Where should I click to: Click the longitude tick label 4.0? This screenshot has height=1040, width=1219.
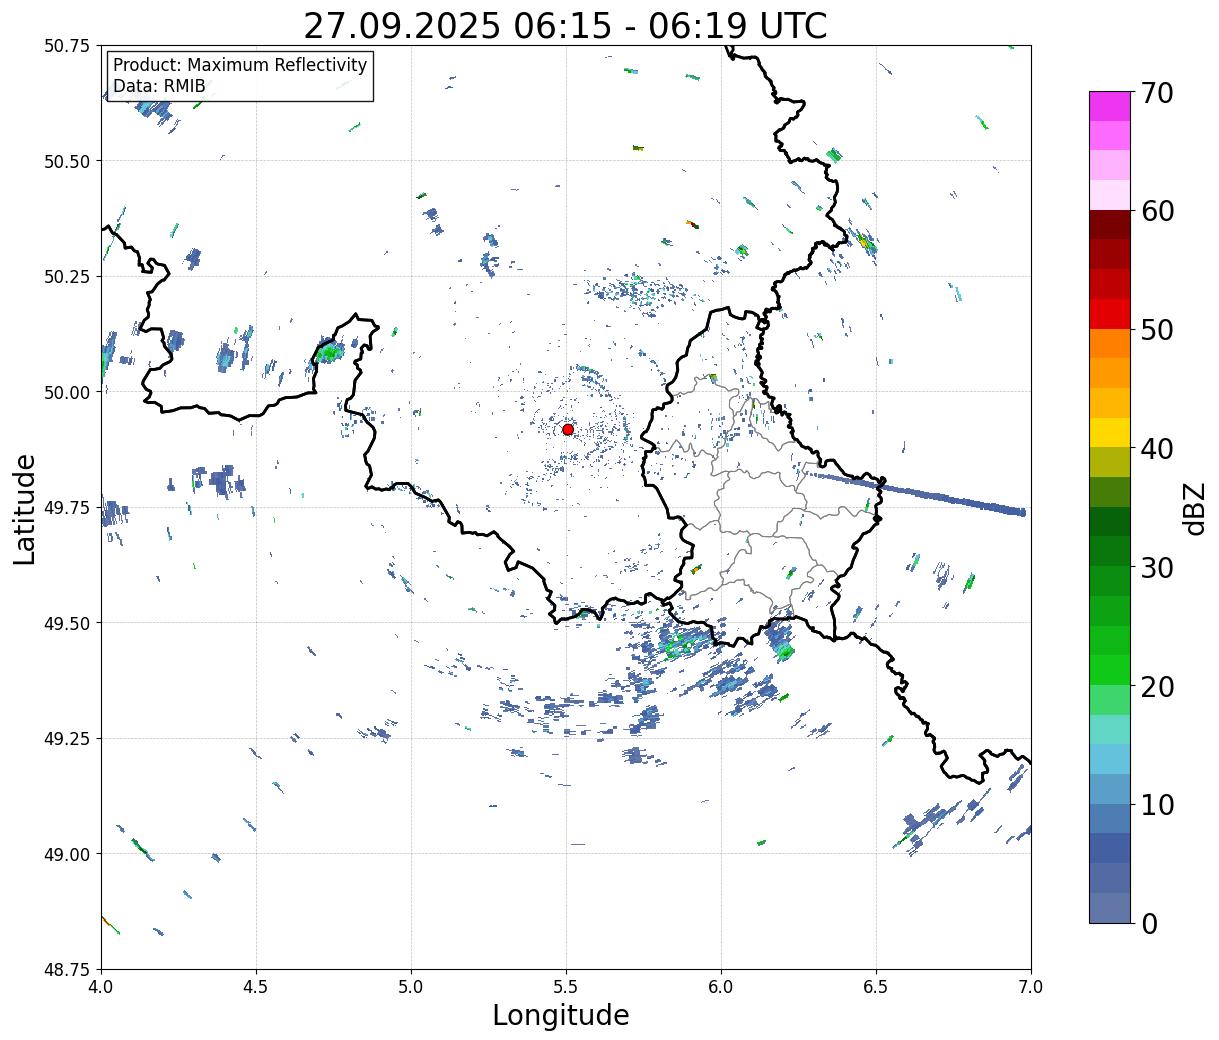click(101, 987)
